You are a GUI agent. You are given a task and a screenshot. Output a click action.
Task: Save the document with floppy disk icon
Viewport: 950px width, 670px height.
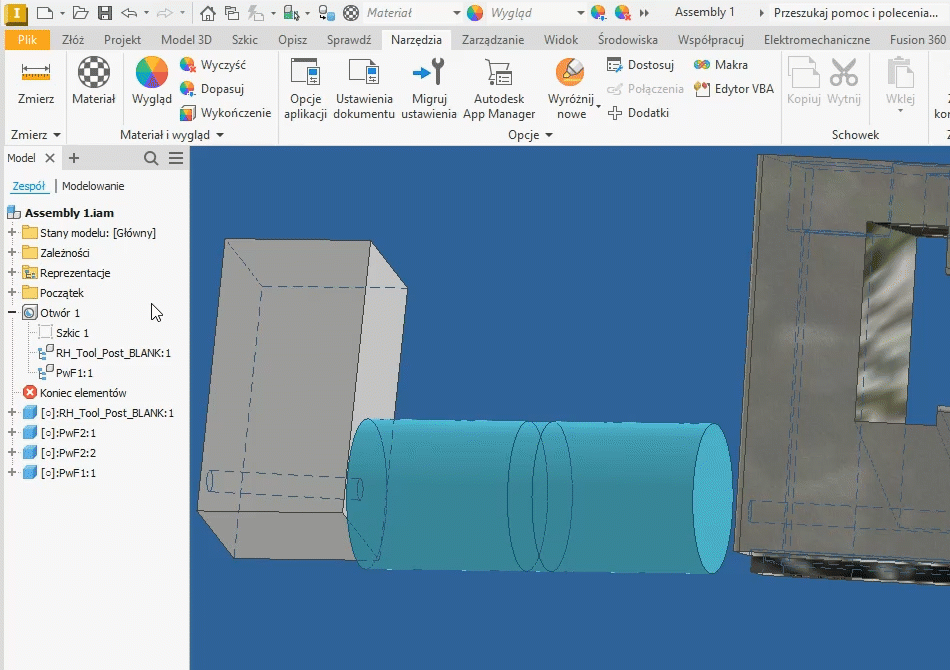105,13
